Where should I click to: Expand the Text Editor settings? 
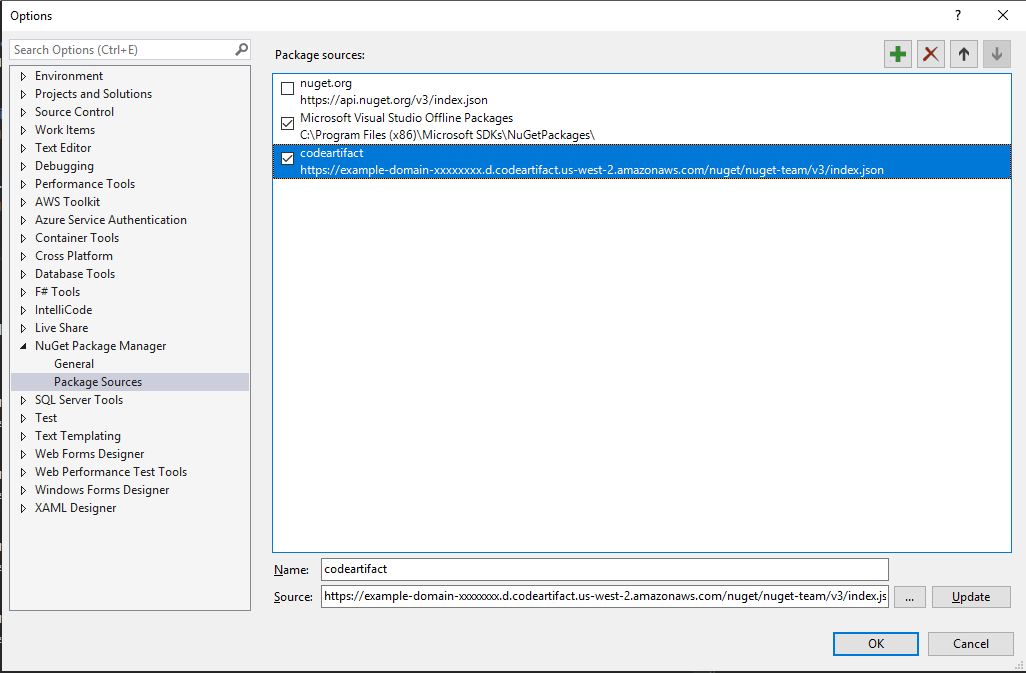pyautogui.click(x=23, y=147)
